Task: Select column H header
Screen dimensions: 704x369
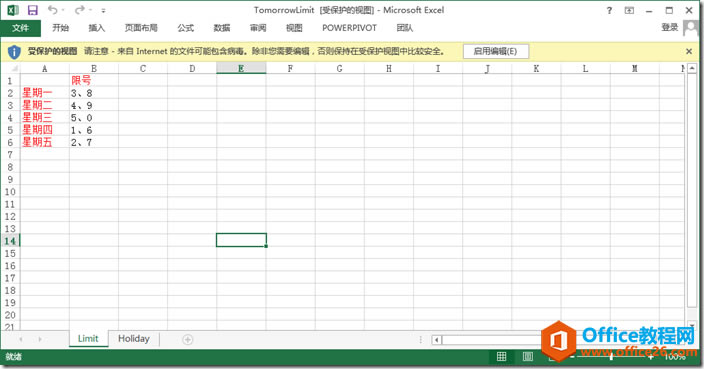Action: point(389,69)
